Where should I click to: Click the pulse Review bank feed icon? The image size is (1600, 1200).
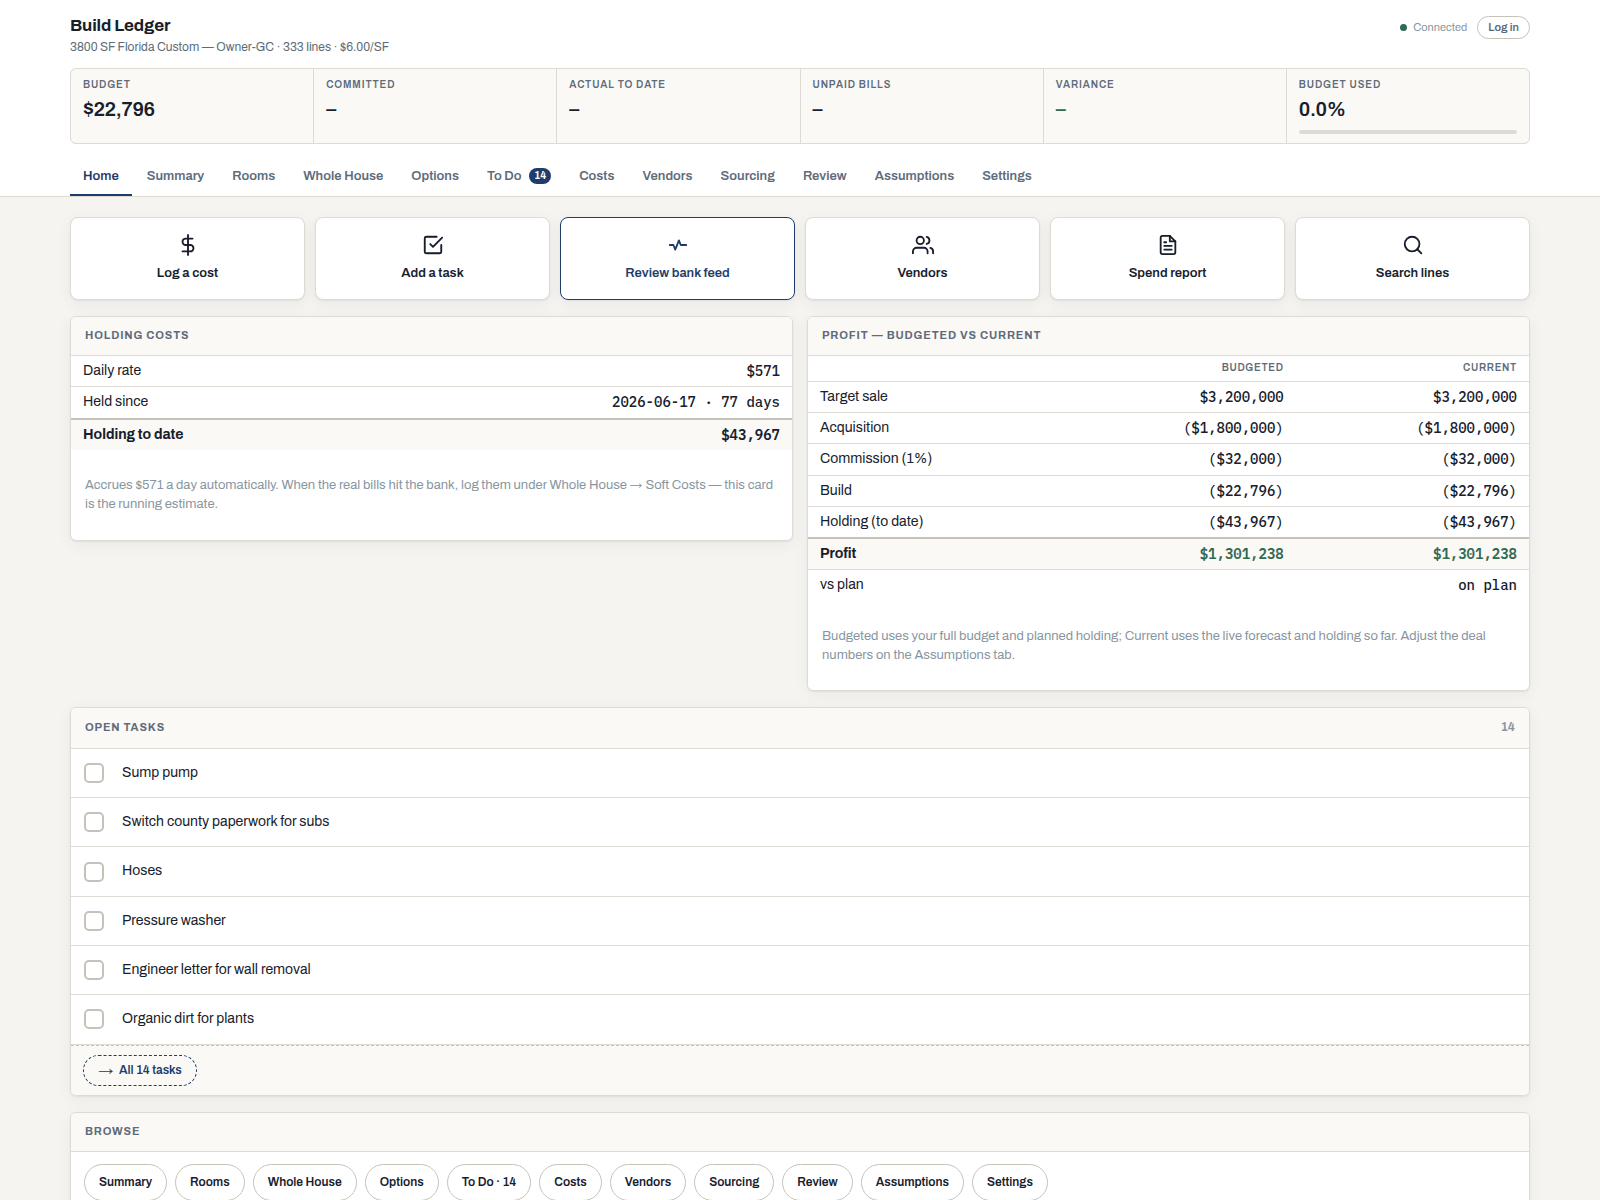[x=678, y=245]
